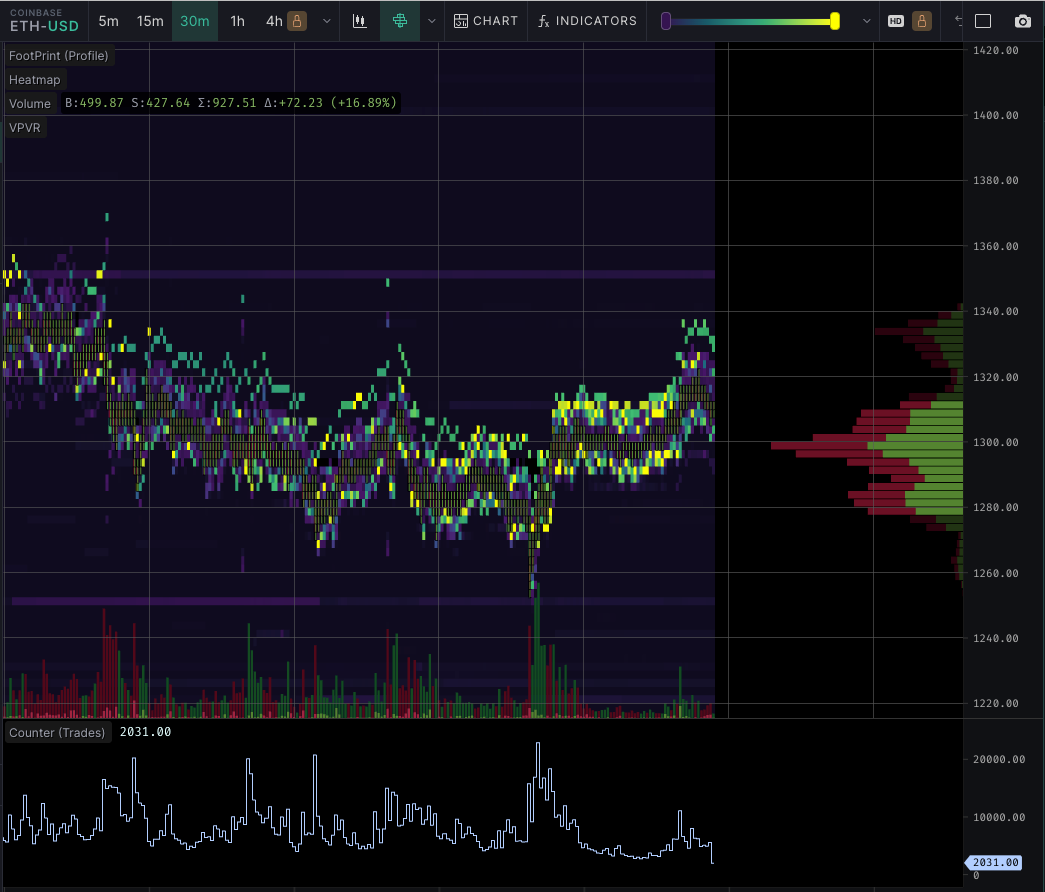
Task: Click the Counter value 2031.00 readout
Action: point(145,732)
